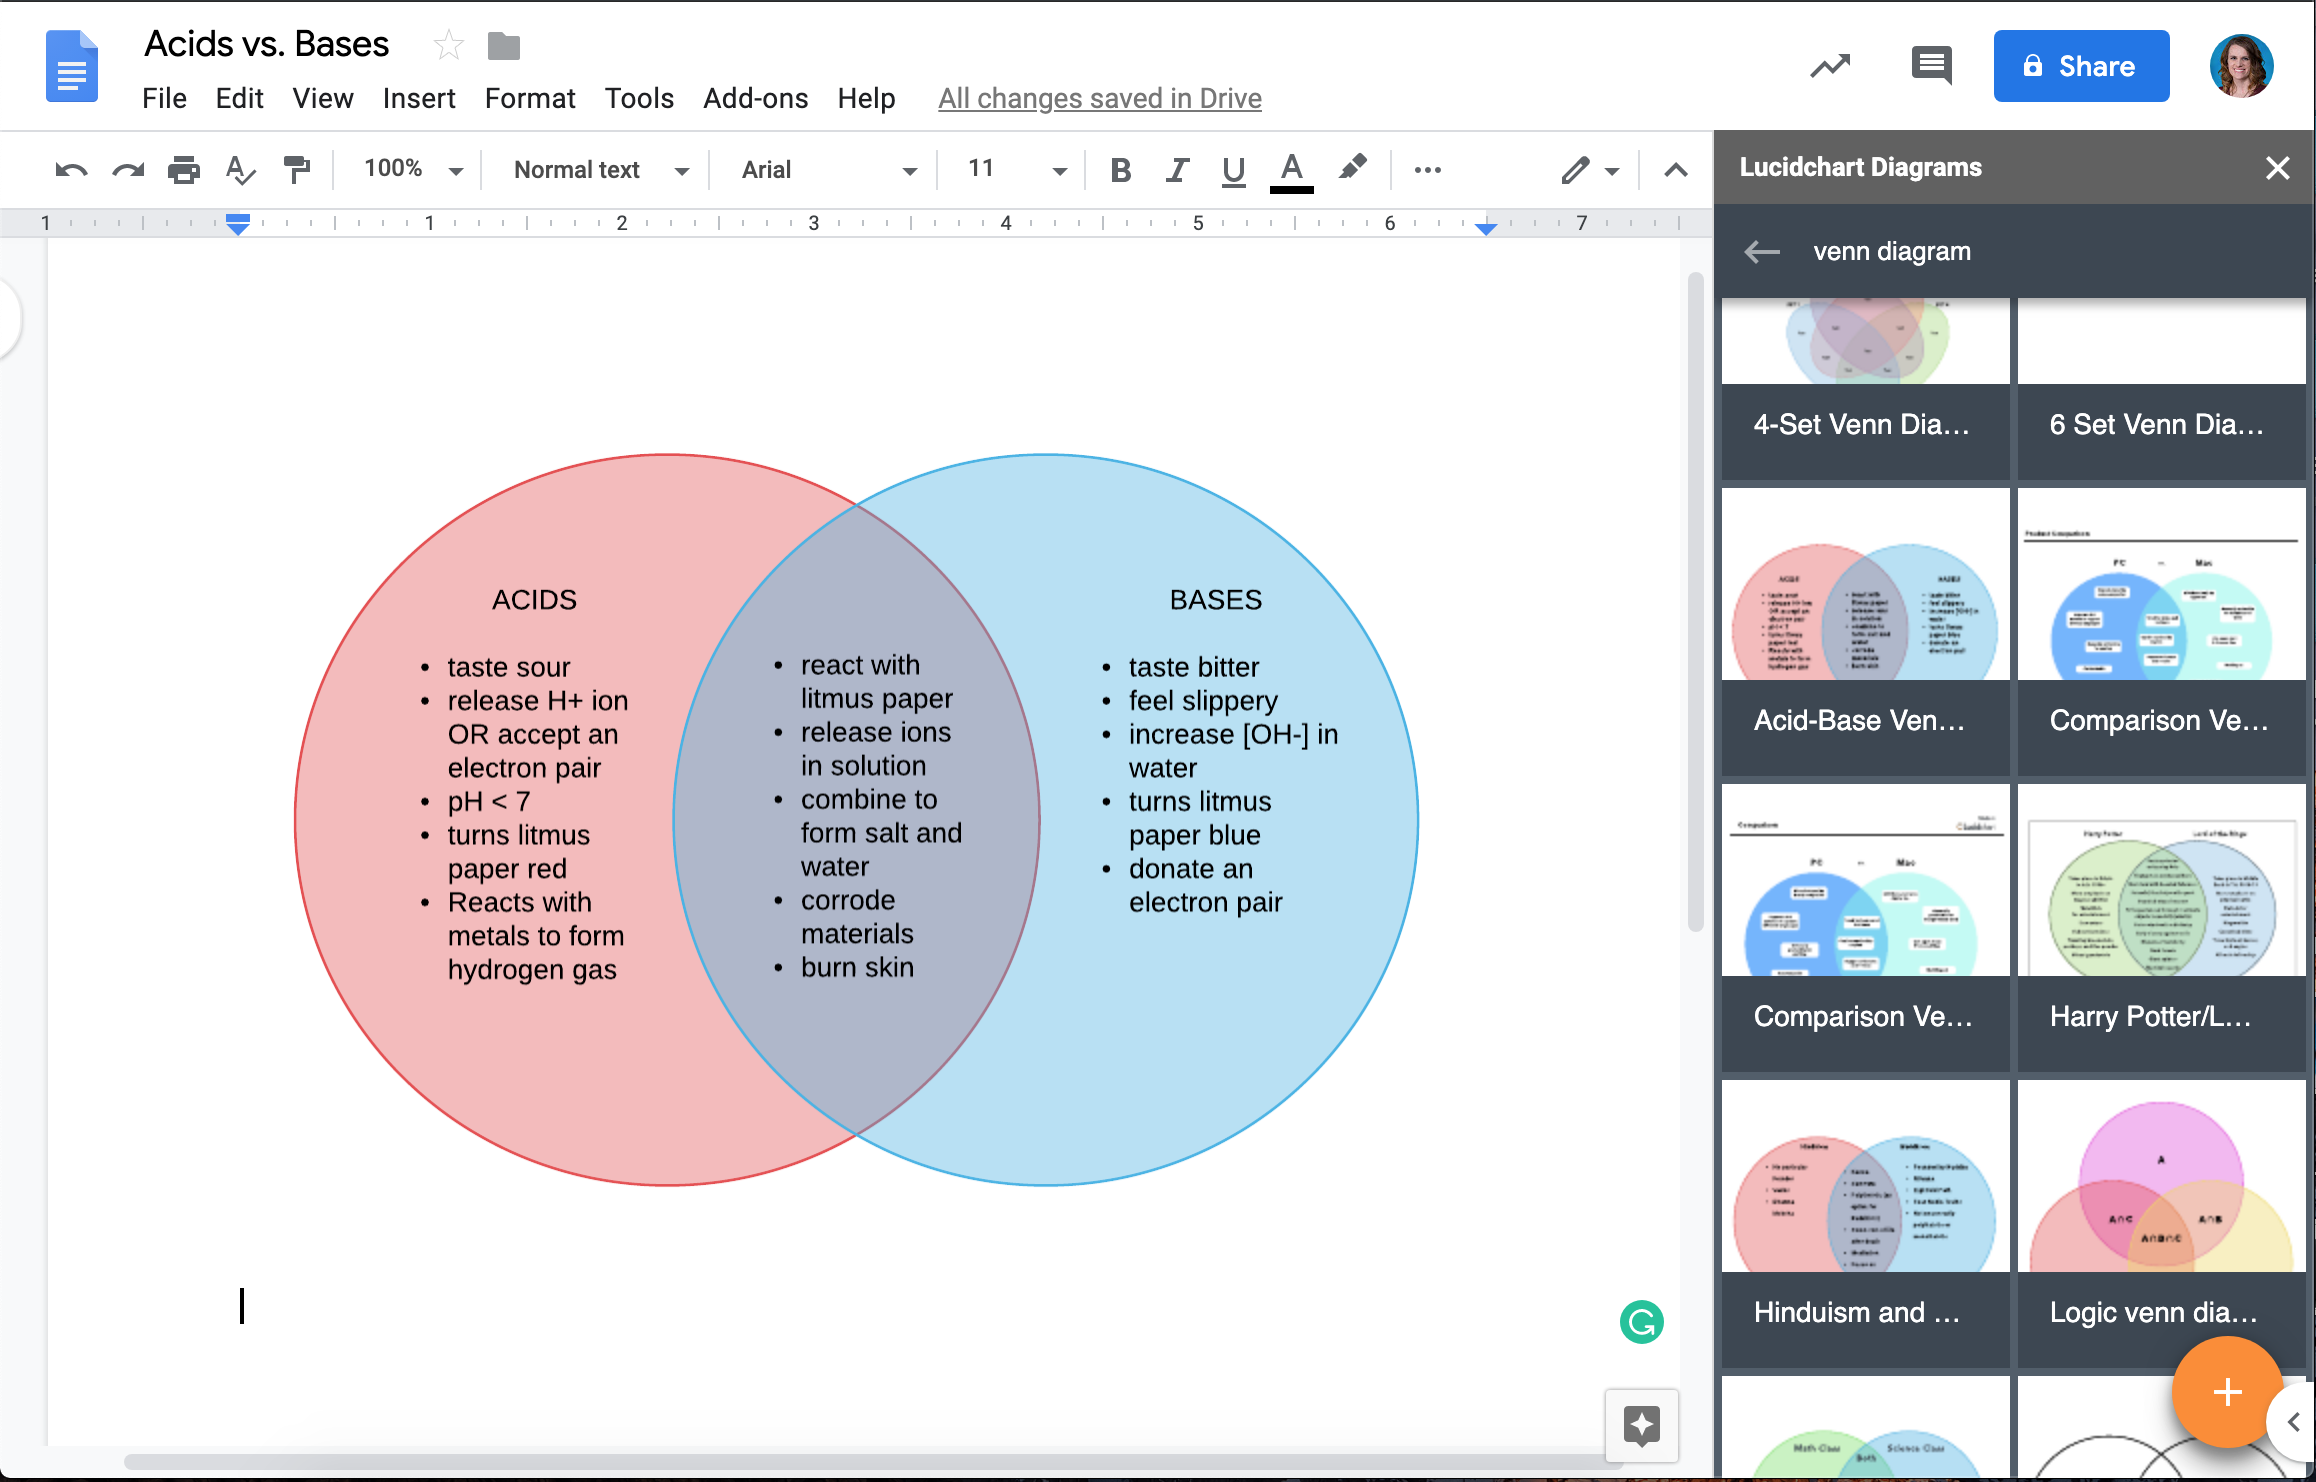Select the font size dropdown
Viewport: 2316px width, 1482px height.
[x=1006, y=169]
